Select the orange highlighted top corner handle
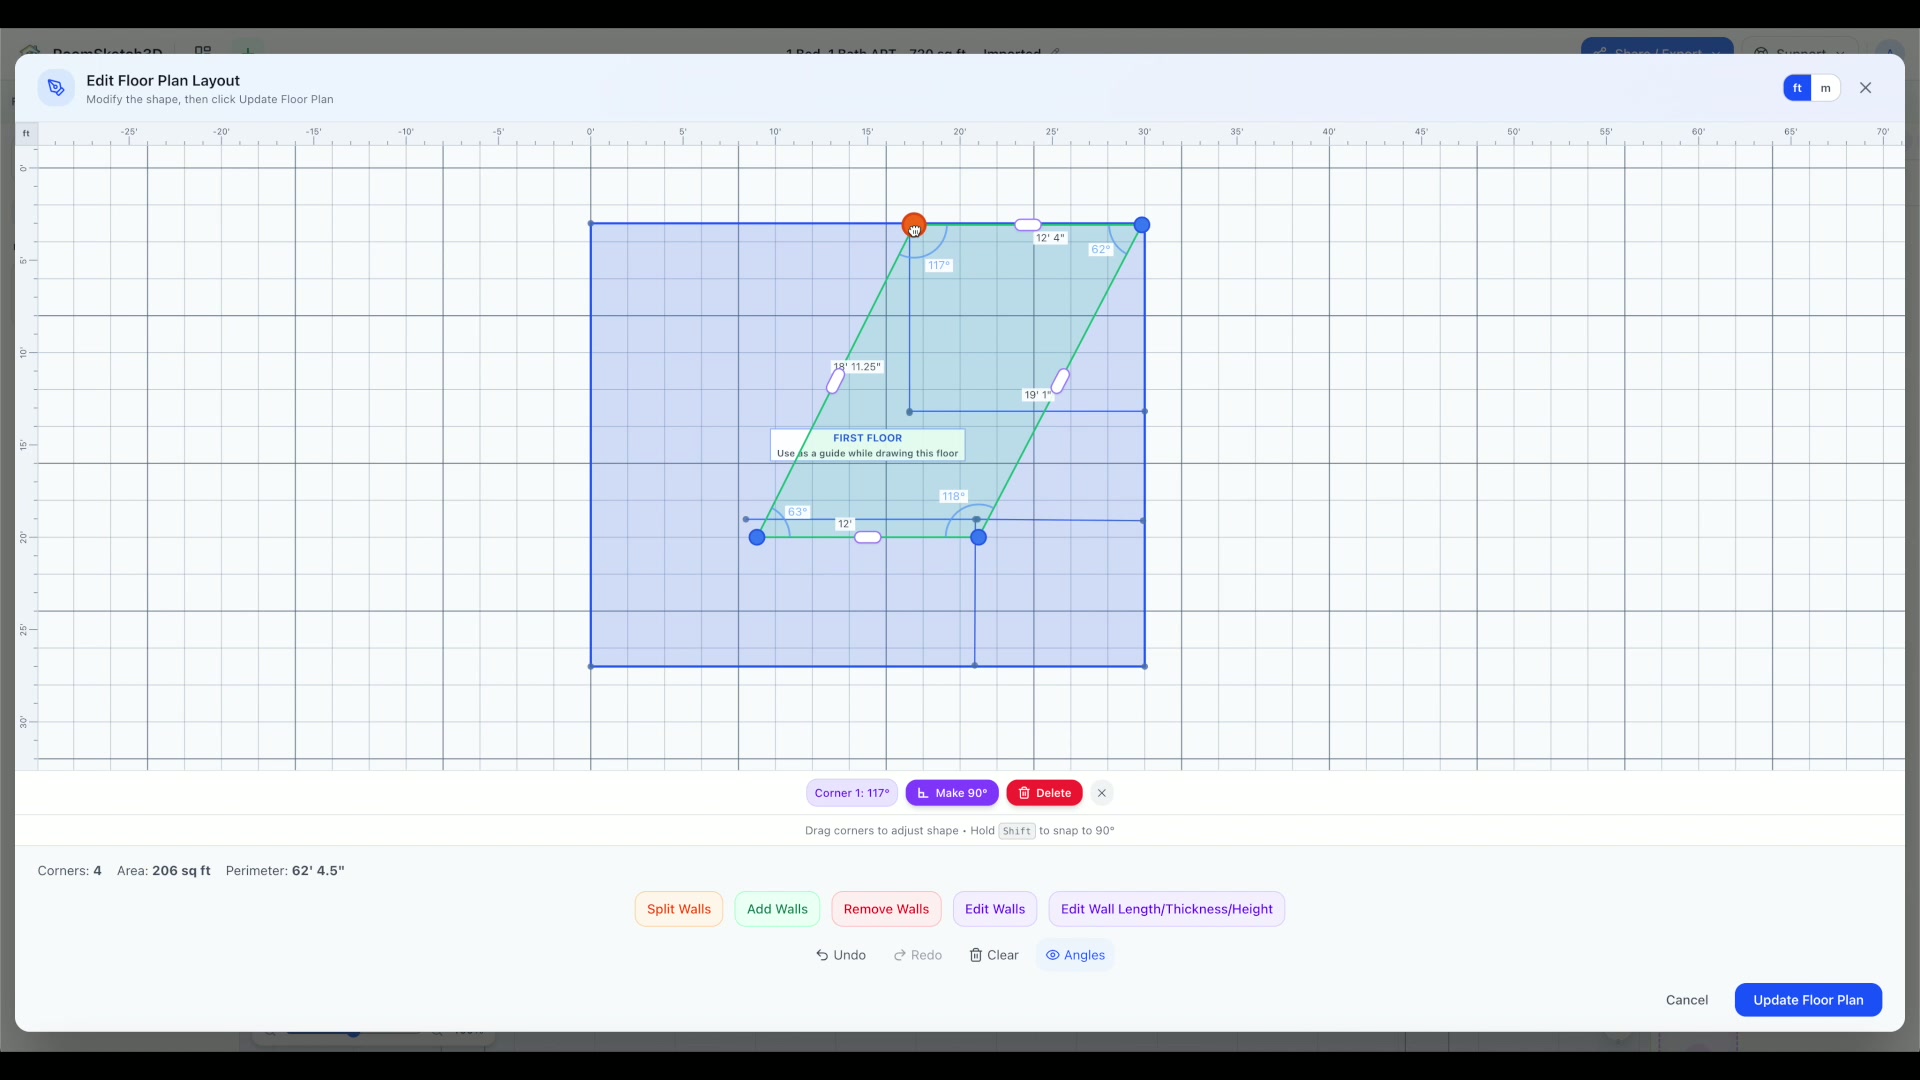1920x1080 pixels. (914, 225)
